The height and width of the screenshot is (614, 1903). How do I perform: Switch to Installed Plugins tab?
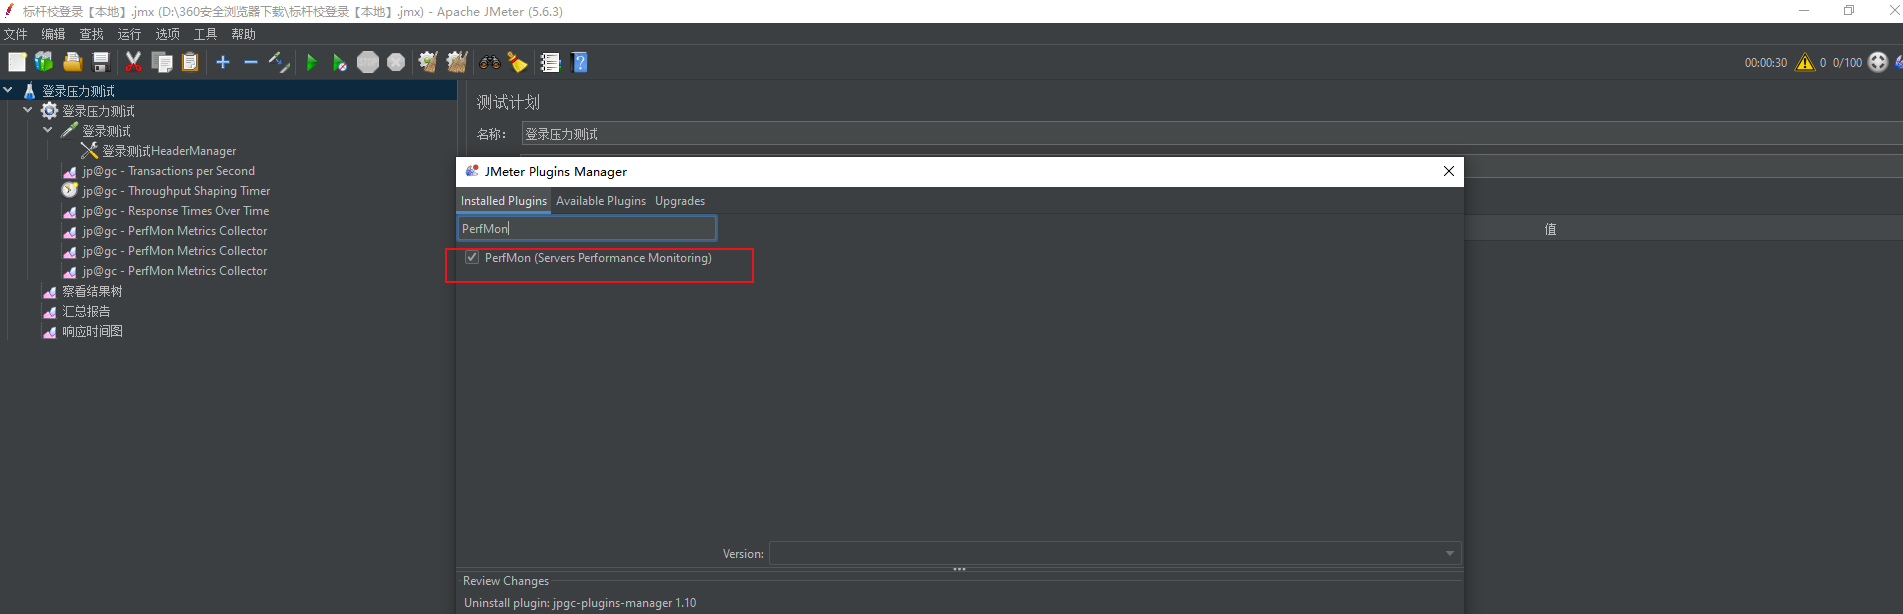(x=503, y=201)
